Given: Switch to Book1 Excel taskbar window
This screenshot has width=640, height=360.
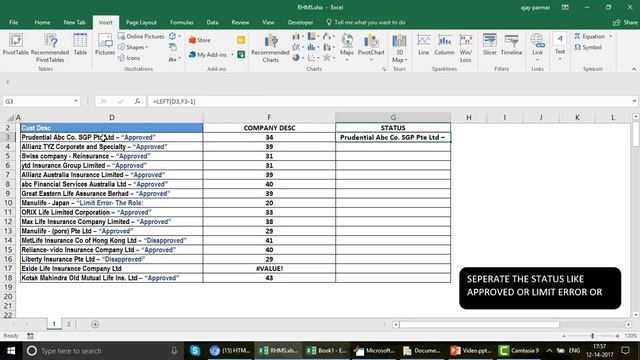Looking at the screenshot, I should pos(326,351).
